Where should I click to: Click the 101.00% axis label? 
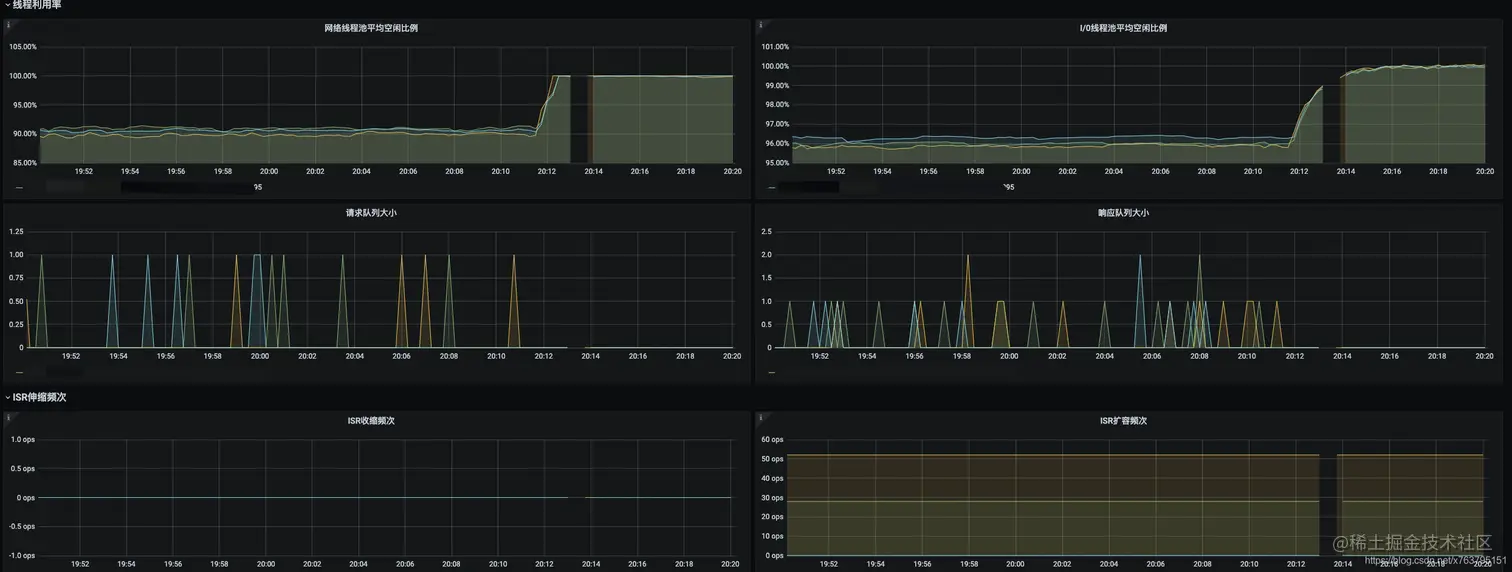click(x=775, y=47)
